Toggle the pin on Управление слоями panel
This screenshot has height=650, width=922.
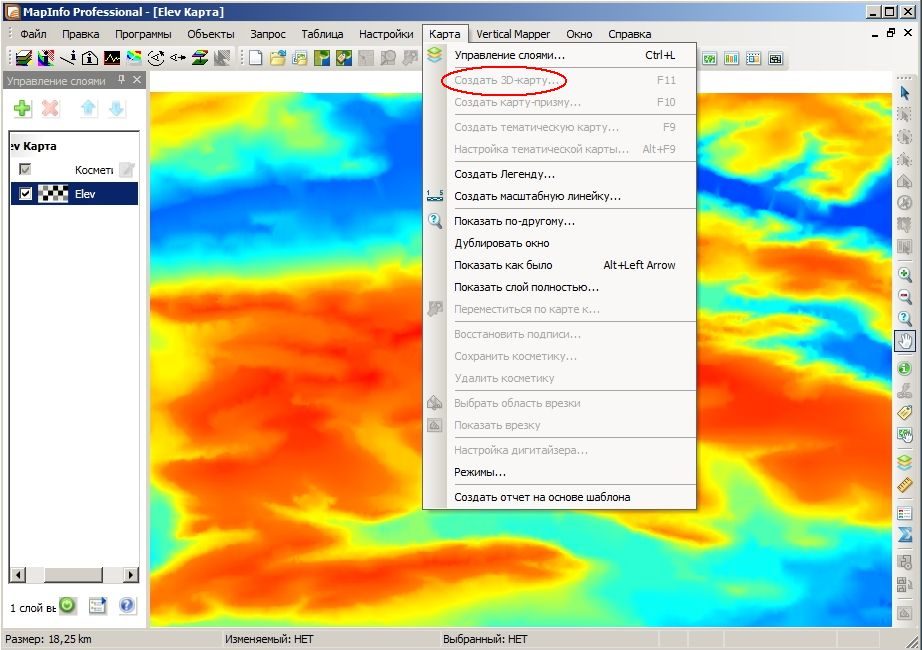[122, 79]
